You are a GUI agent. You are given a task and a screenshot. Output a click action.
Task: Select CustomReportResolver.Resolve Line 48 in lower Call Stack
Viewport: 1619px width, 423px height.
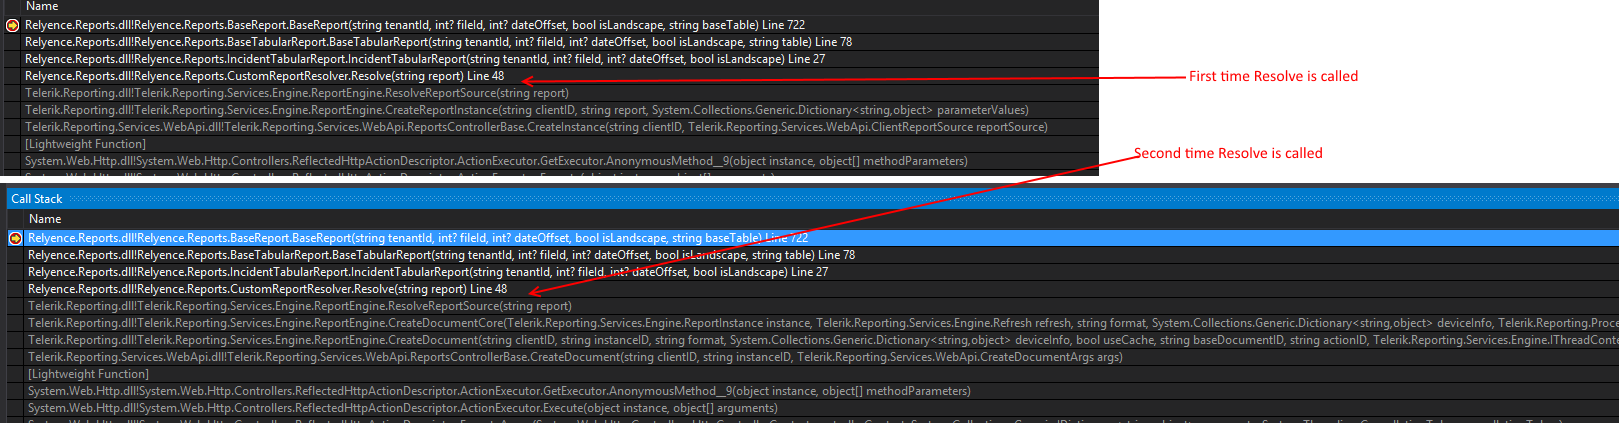click(x=268, y=289)
